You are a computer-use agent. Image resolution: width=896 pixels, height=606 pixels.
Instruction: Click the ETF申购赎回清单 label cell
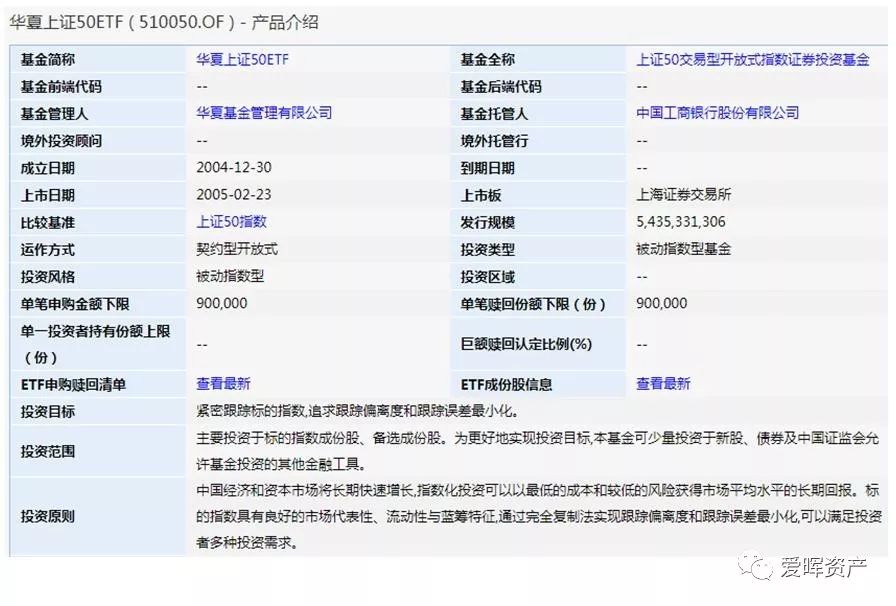point(98,384)
